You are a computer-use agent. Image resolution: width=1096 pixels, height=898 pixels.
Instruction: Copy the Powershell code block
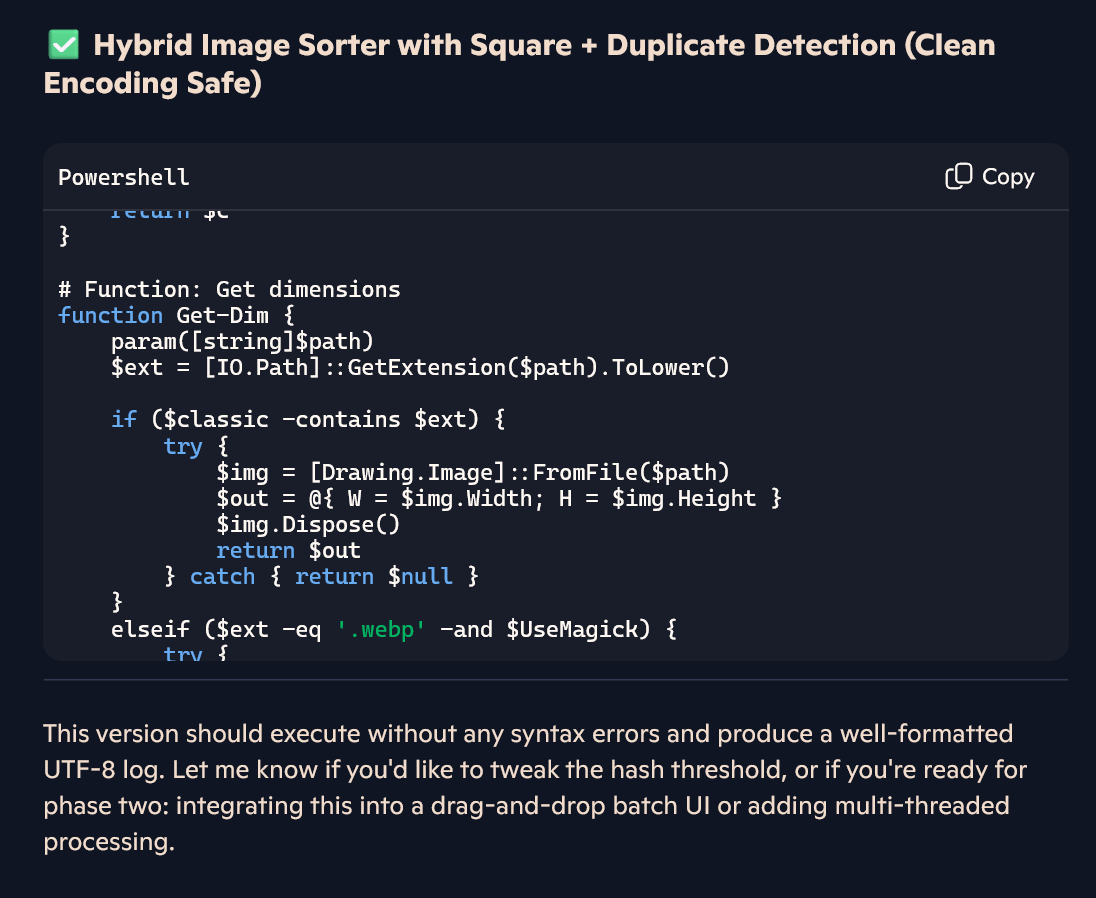(989, 177)
